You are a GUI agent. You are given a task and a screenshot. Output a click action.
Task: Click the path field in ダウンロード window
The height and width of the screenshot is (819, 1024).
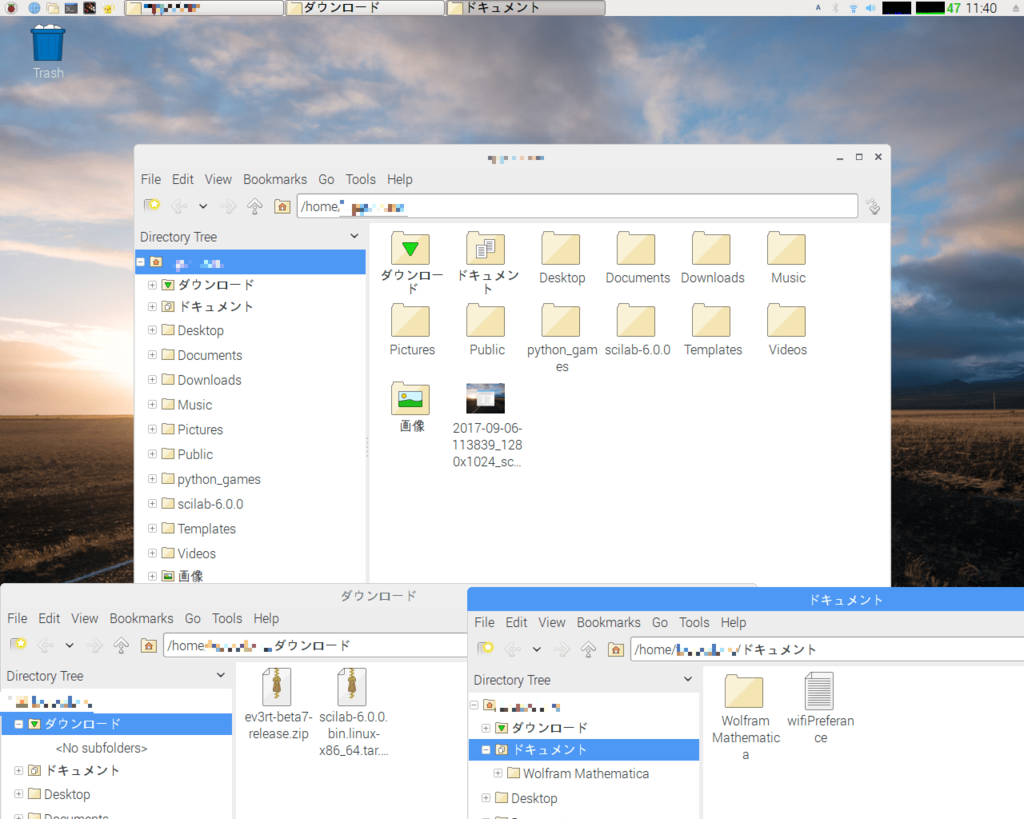[x=316, y=645]
